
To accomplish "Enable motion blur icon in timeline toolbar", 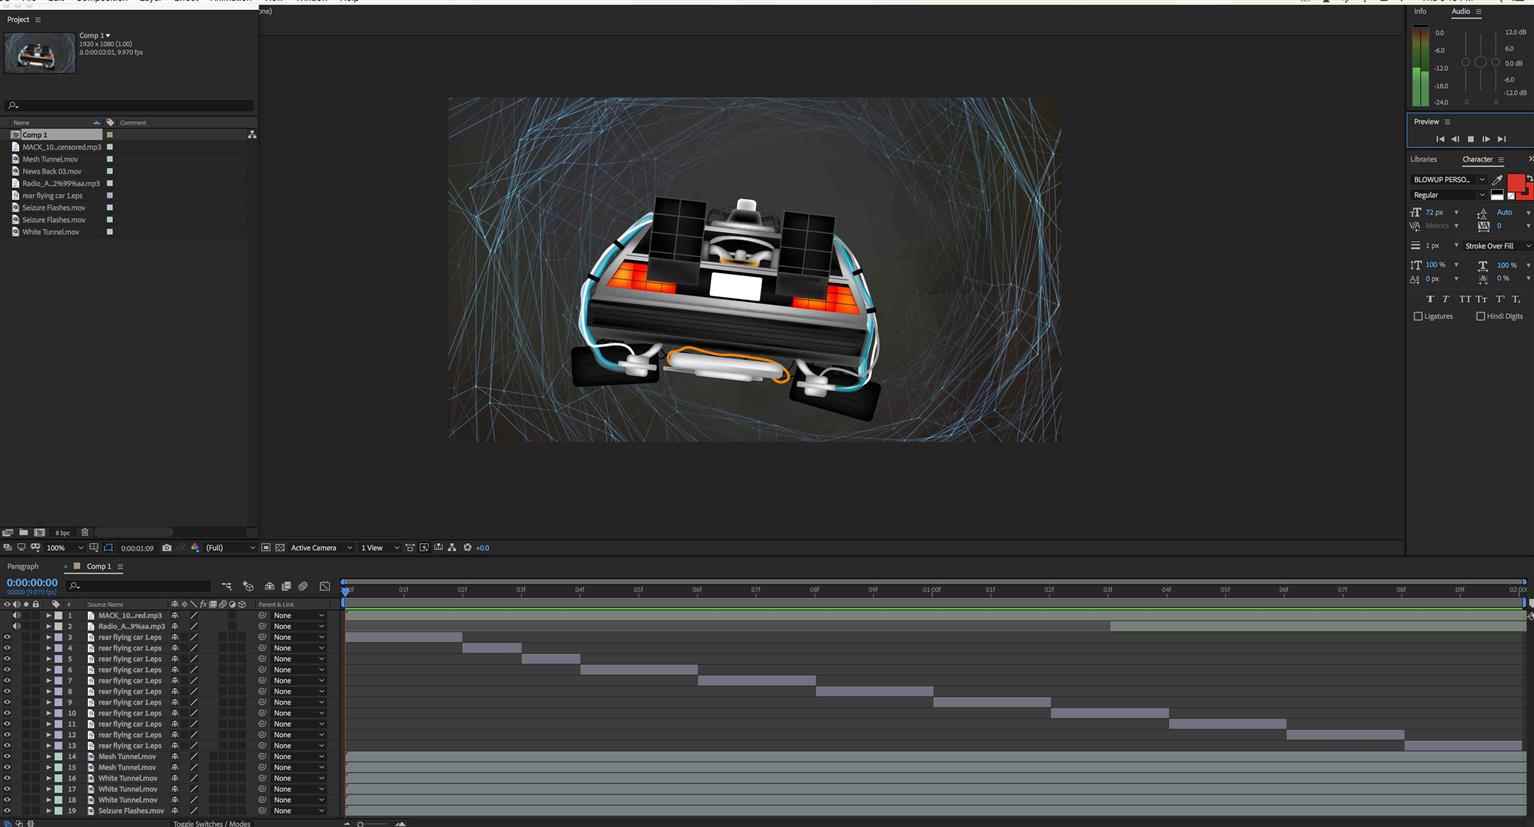I will pos(303,586).
